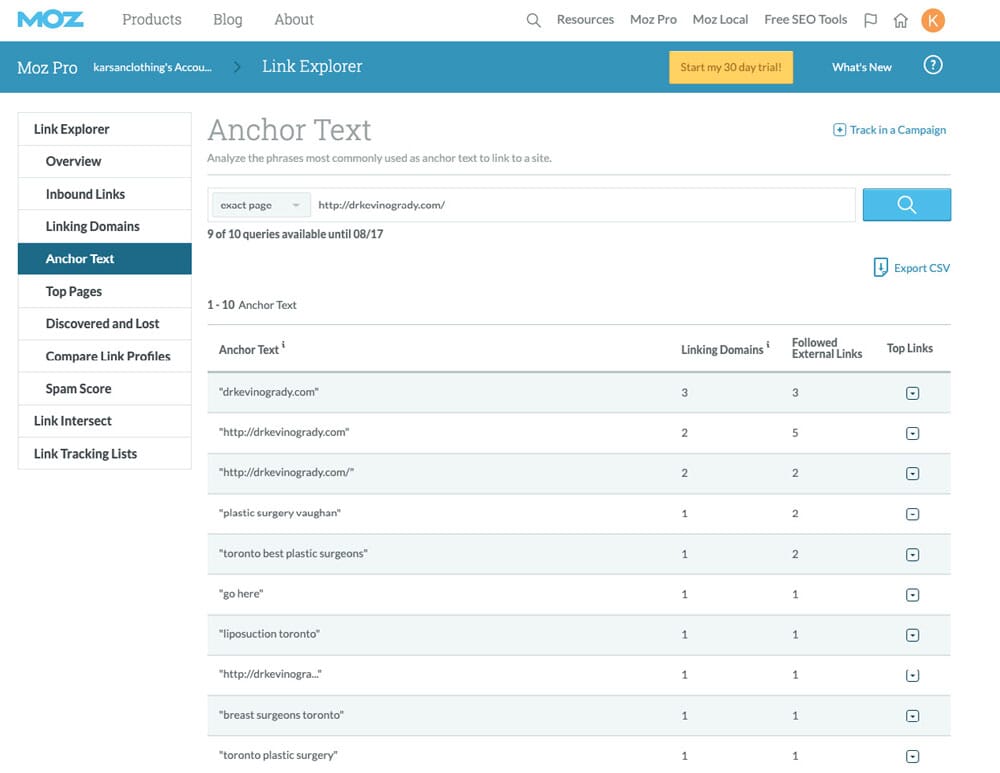Screen dimensions: 1000x773
Task: Click the Moz Pro title in blue header
Action: tap(47, 68)
